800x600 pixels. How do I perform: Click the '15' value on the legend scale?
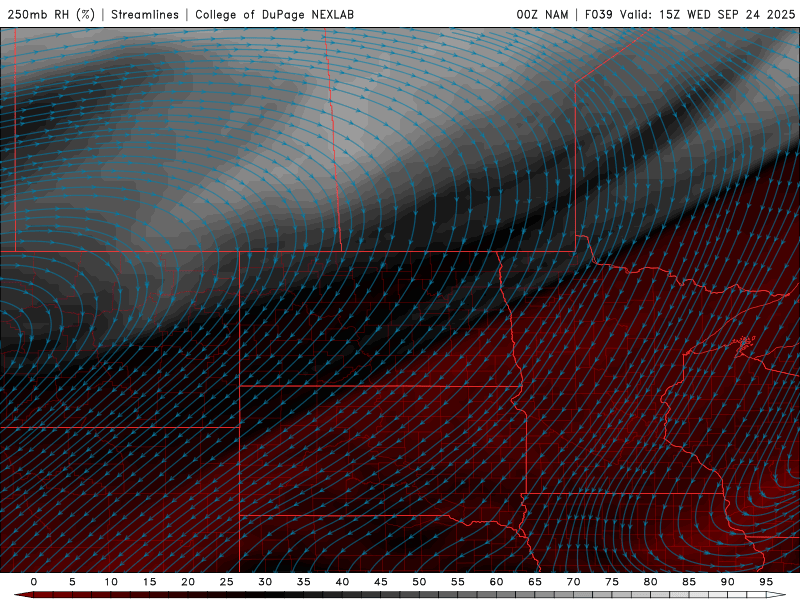pyautogui.click(x=149, y=582)
